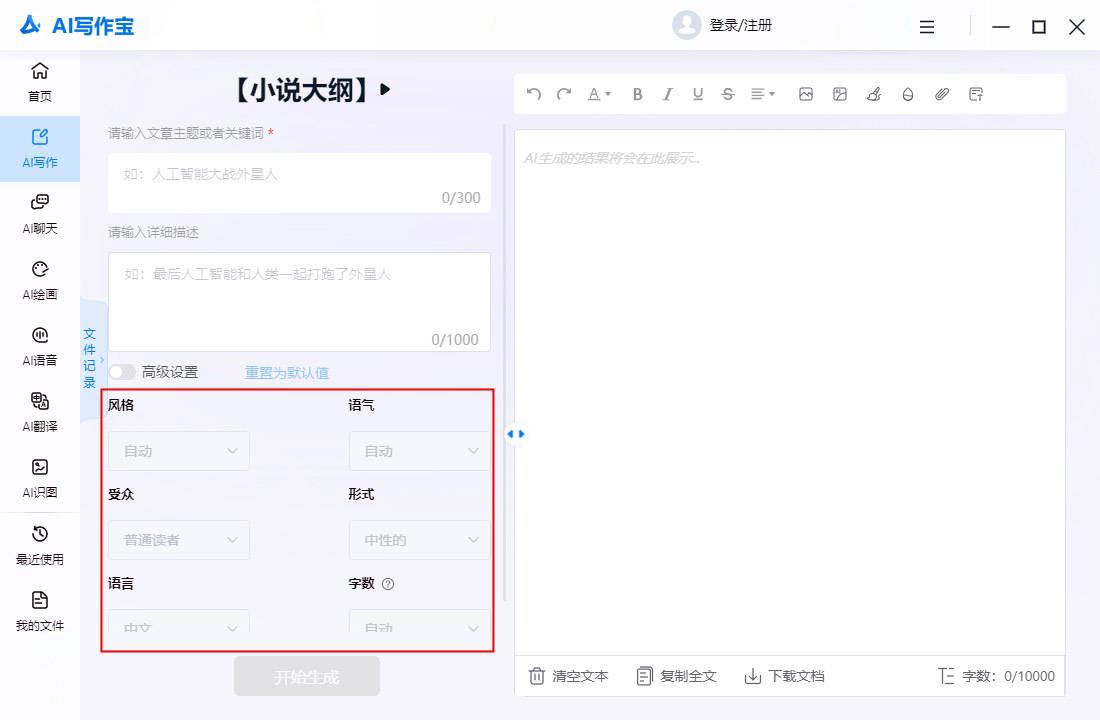This screenshot has height=720, width=1100.
Task: Open the 语气 tone dropdown
Action: 418,450
